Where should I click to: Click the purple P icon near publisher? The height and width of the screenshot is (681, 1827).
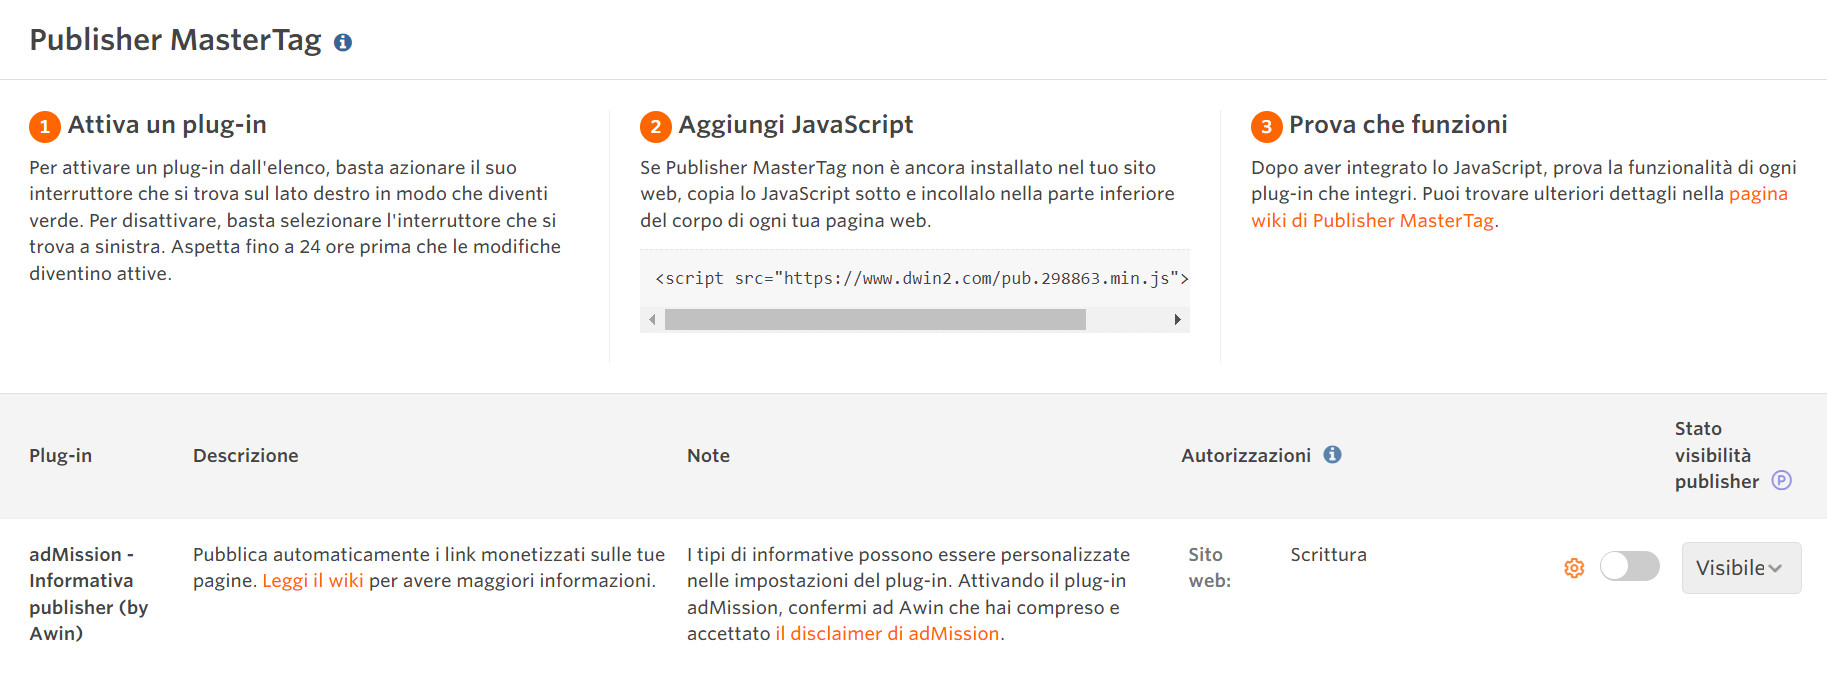tap(1781, 481)
